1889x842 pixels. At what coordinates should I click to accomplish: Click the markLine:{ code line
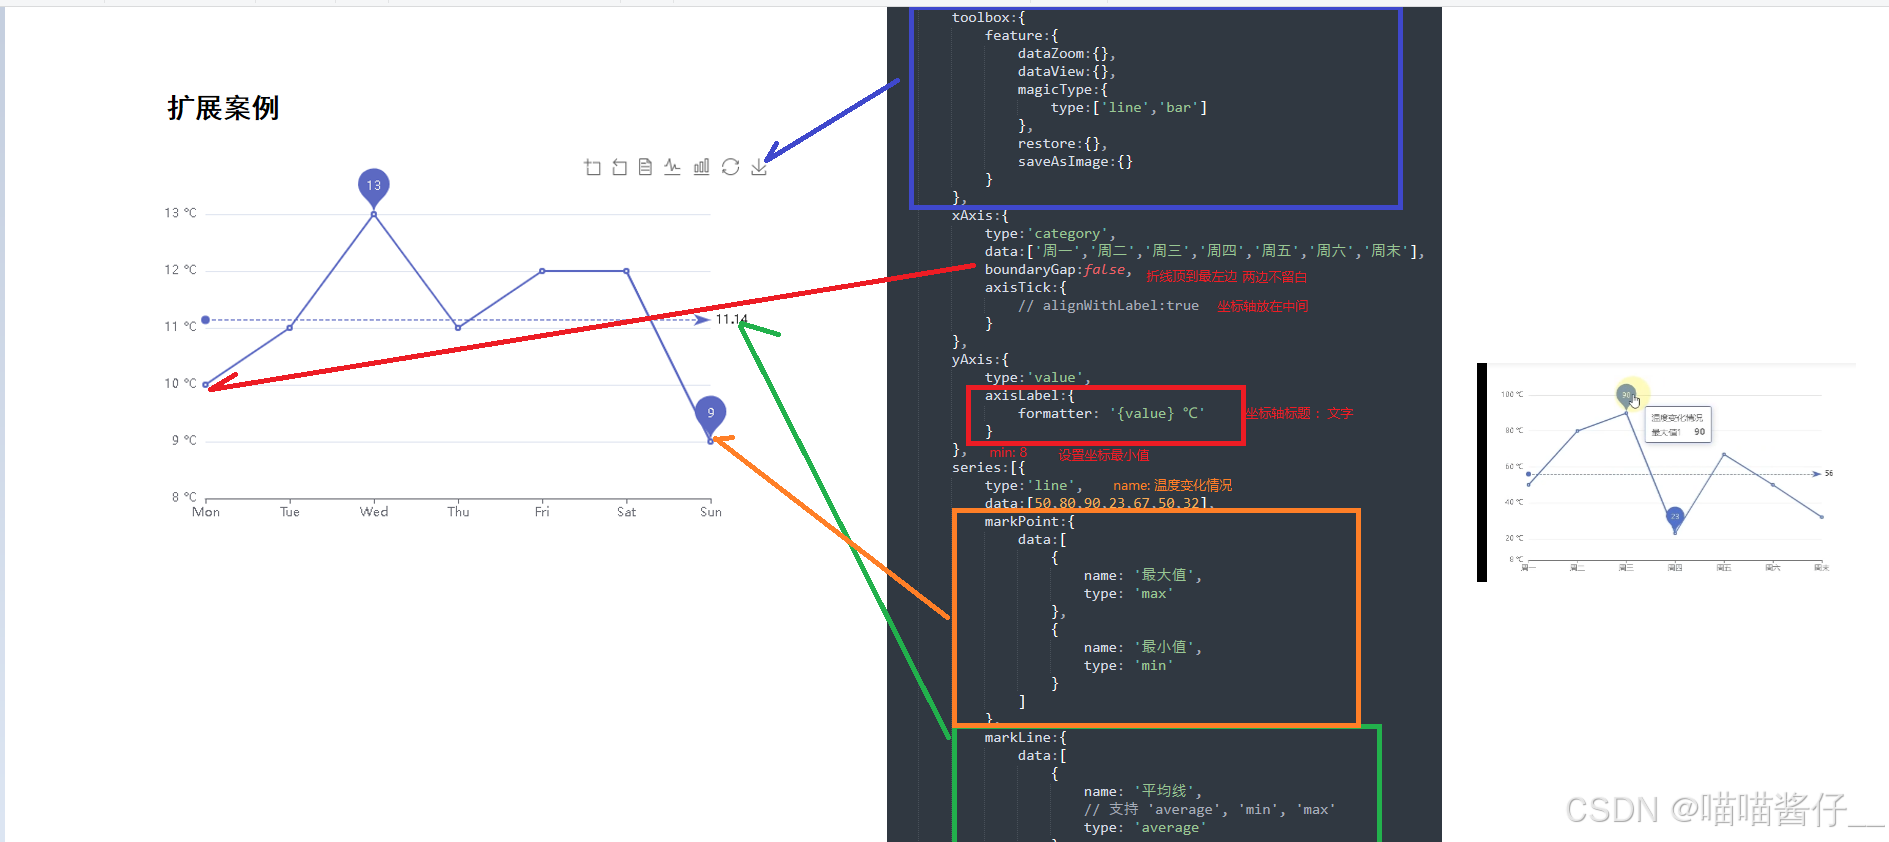(1026, 738)
